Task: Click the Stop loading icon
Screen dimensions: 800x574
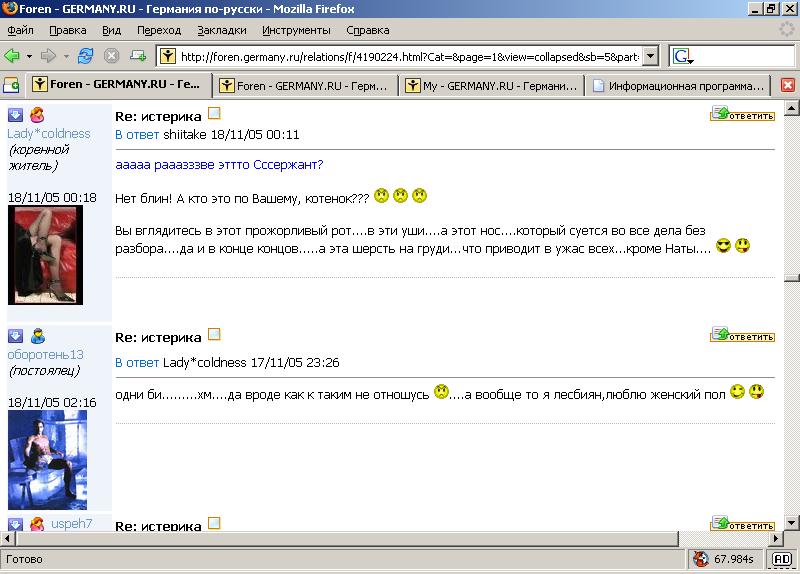Action: coord(111,56)
